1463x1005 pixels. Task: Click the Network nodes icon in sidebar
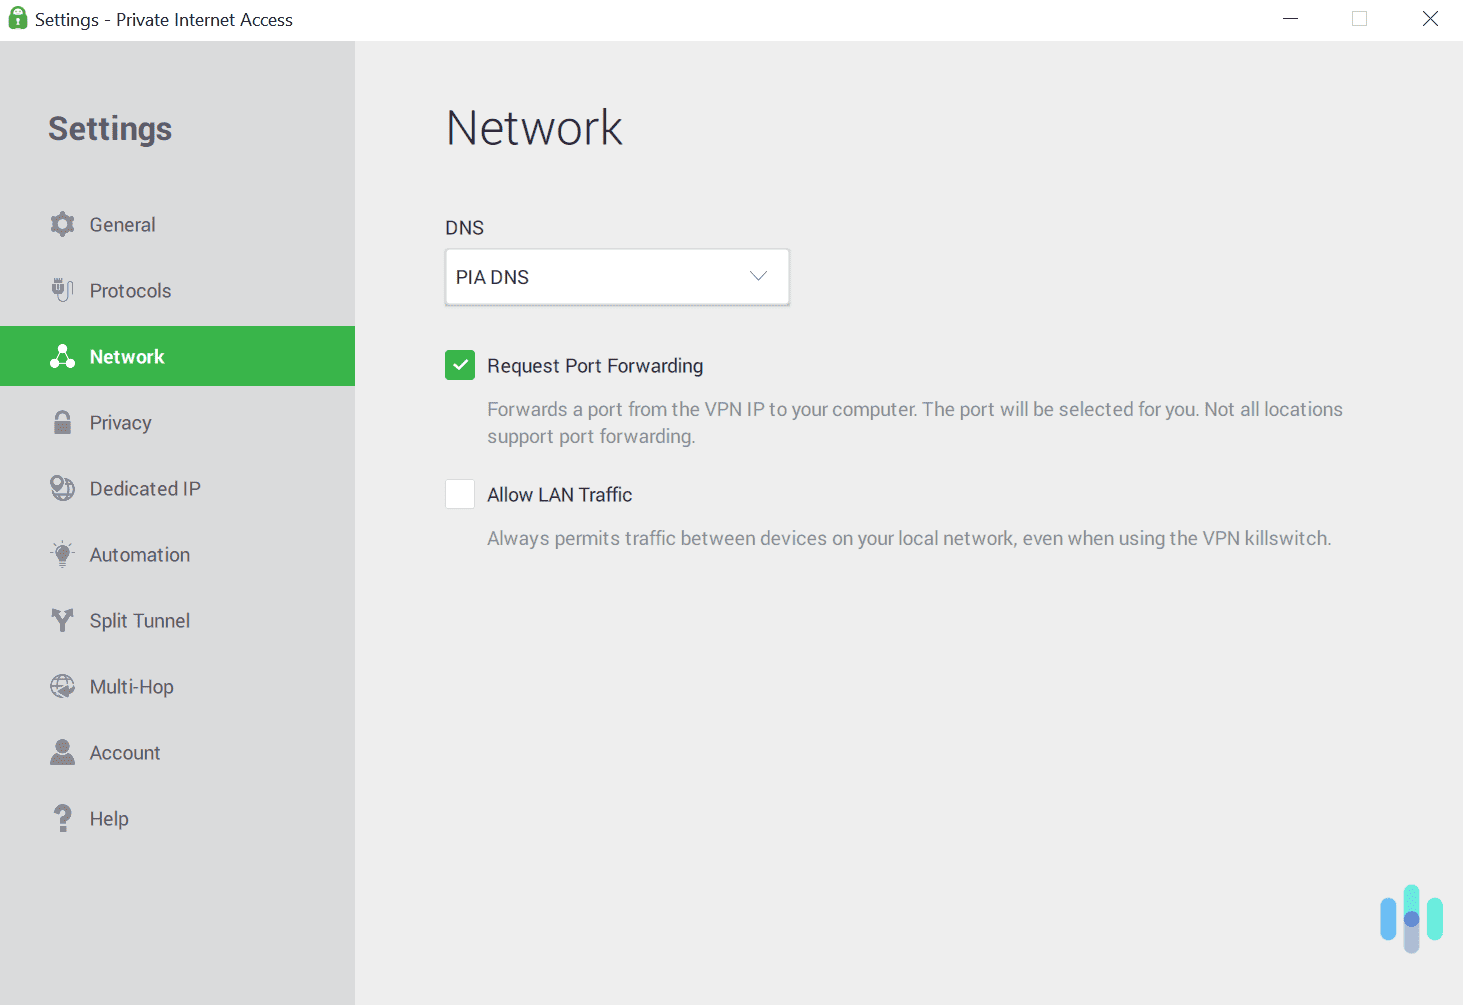click(62, 356)
